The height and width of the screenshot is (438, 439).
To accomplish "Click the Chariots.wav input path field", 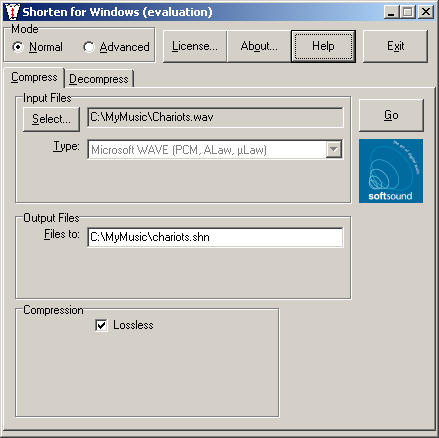I will point(215,117).
